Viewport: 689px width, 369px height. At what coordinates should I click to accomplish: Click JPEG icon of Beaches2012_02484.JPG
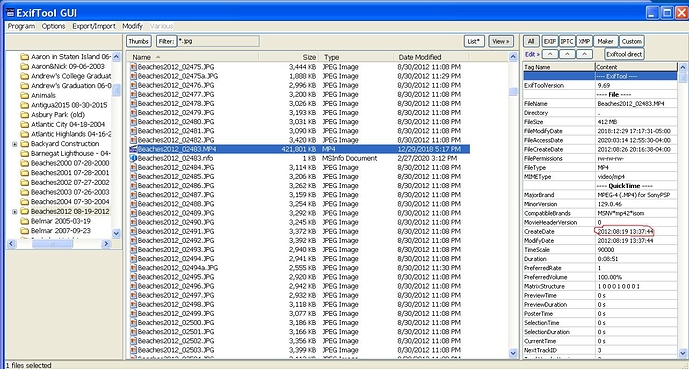[x=134, y=167]
